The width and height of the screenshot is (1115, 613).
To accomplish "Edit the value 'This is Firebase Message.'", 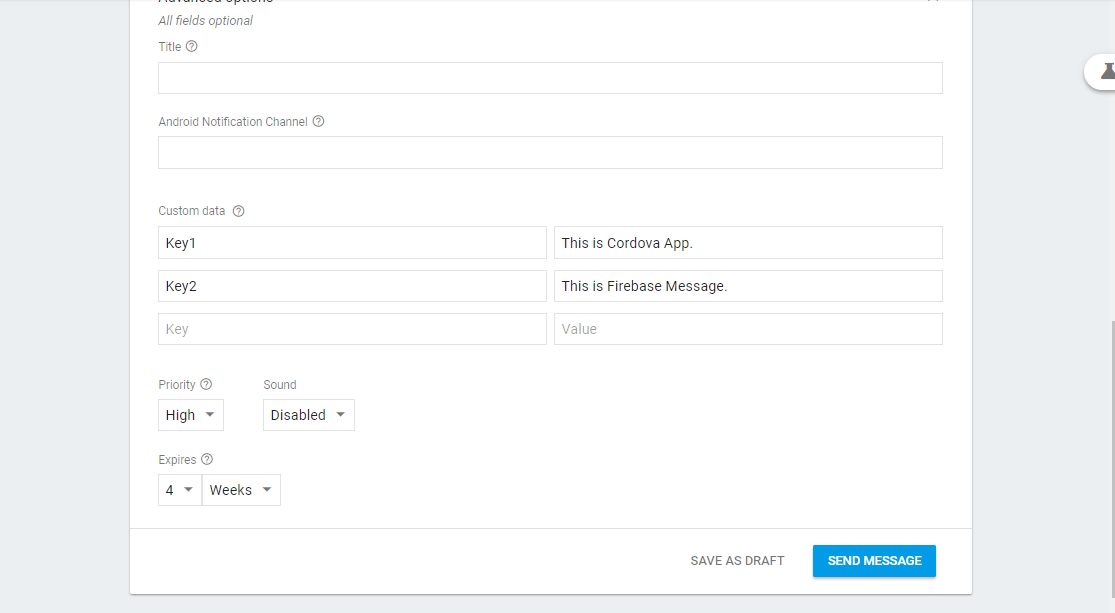I will pyautogui.click(x=748, y=286).
